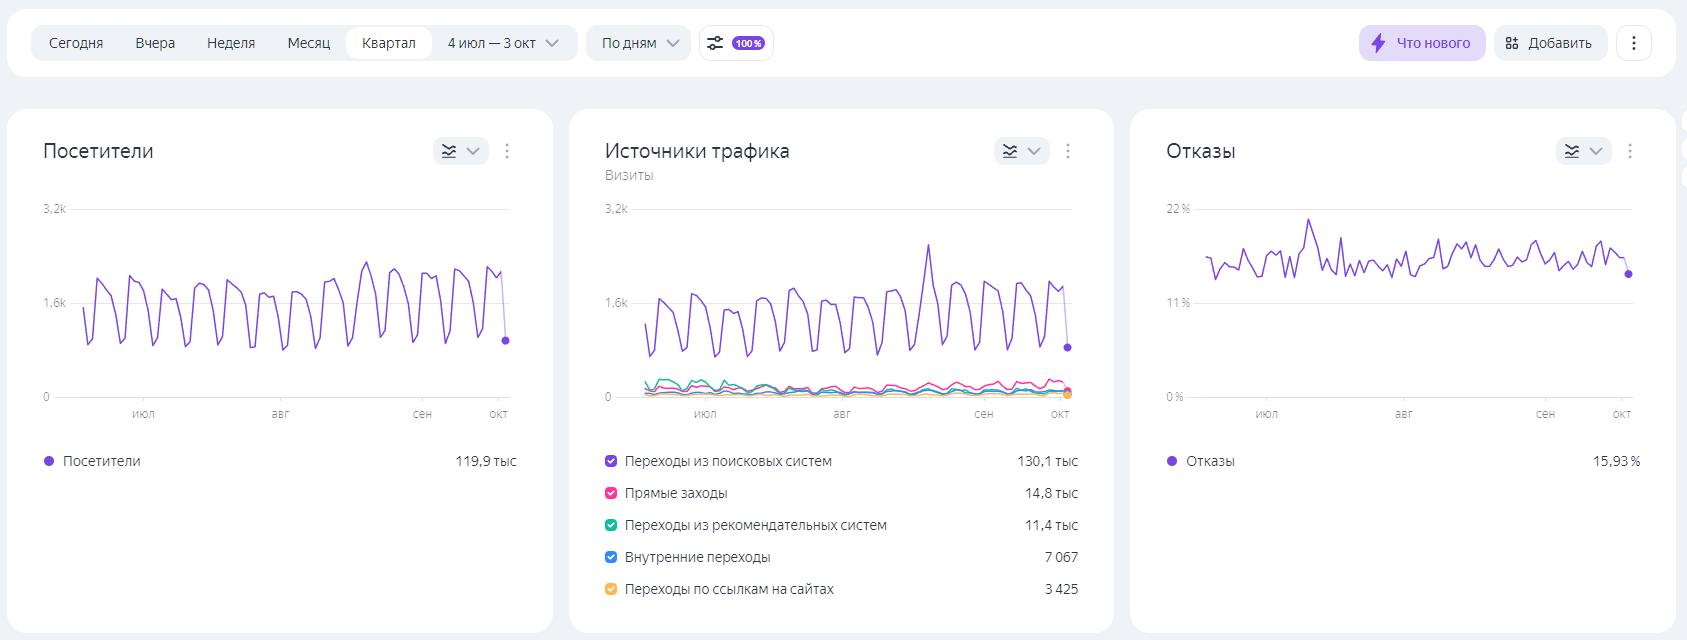Screen dimensions: 1687x640
Task: Switch to the Неделя period tab
Action: click(231, 43)
